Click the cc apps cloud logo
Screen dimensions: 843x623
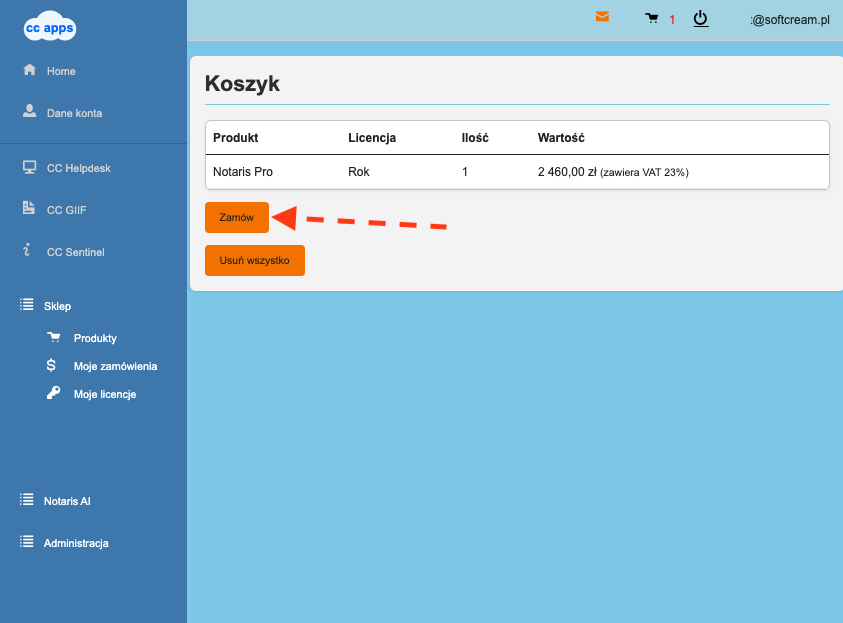[49, 29]
